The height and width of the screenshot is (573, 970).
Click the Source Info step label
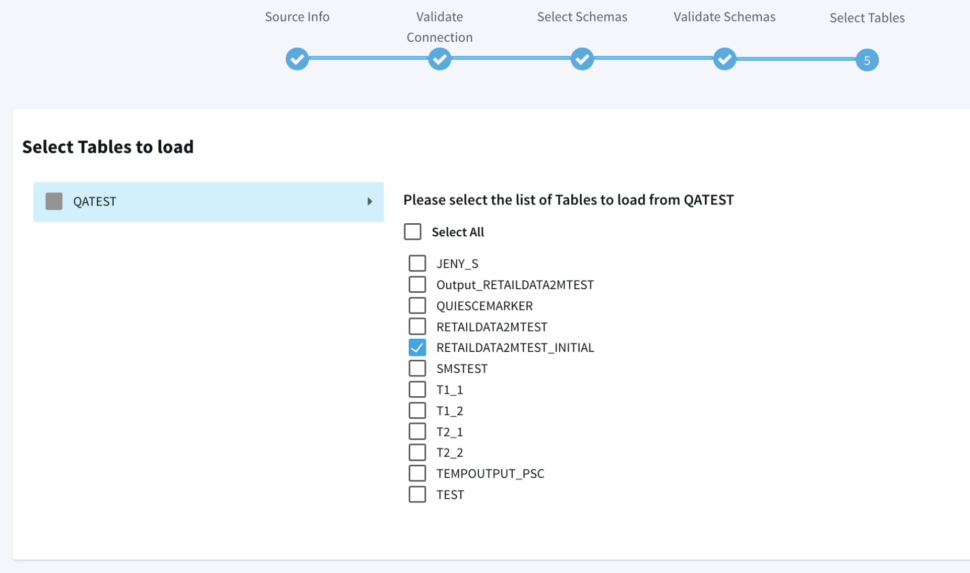coord(297,17)
